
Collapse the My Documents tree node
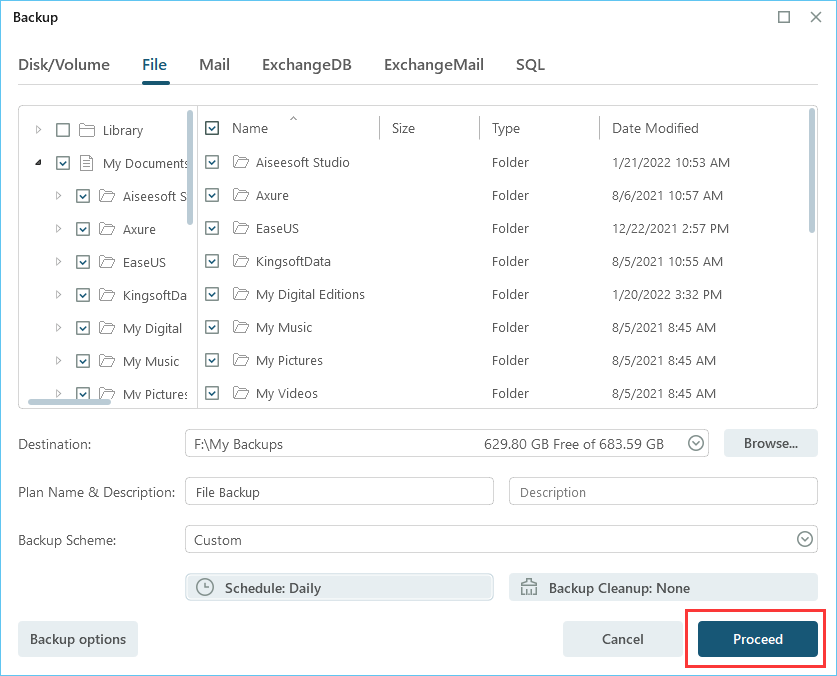click(38, 163)
